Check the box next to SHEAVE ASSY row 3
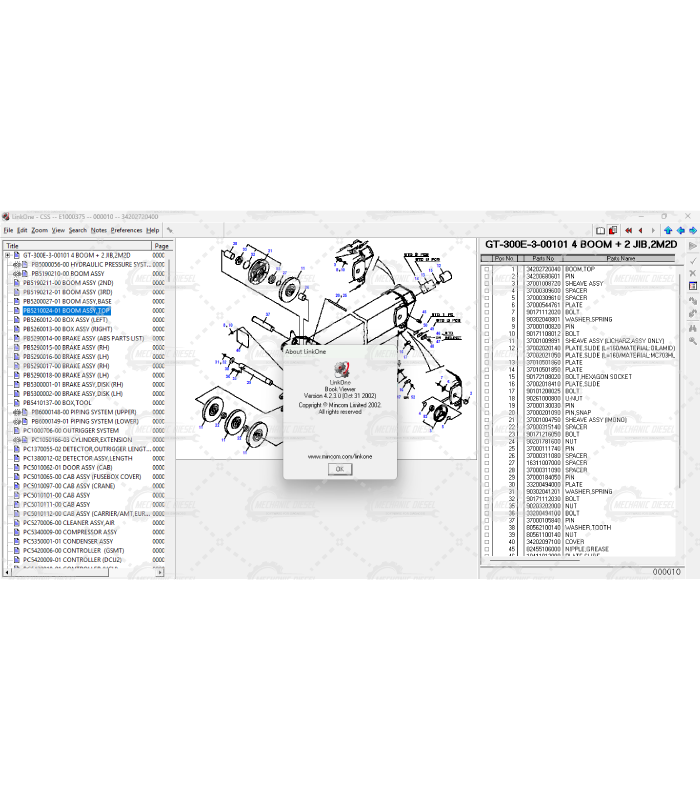The height and width of the screenshot is (800, 700). pyautogui.click(x=487, y=283)
